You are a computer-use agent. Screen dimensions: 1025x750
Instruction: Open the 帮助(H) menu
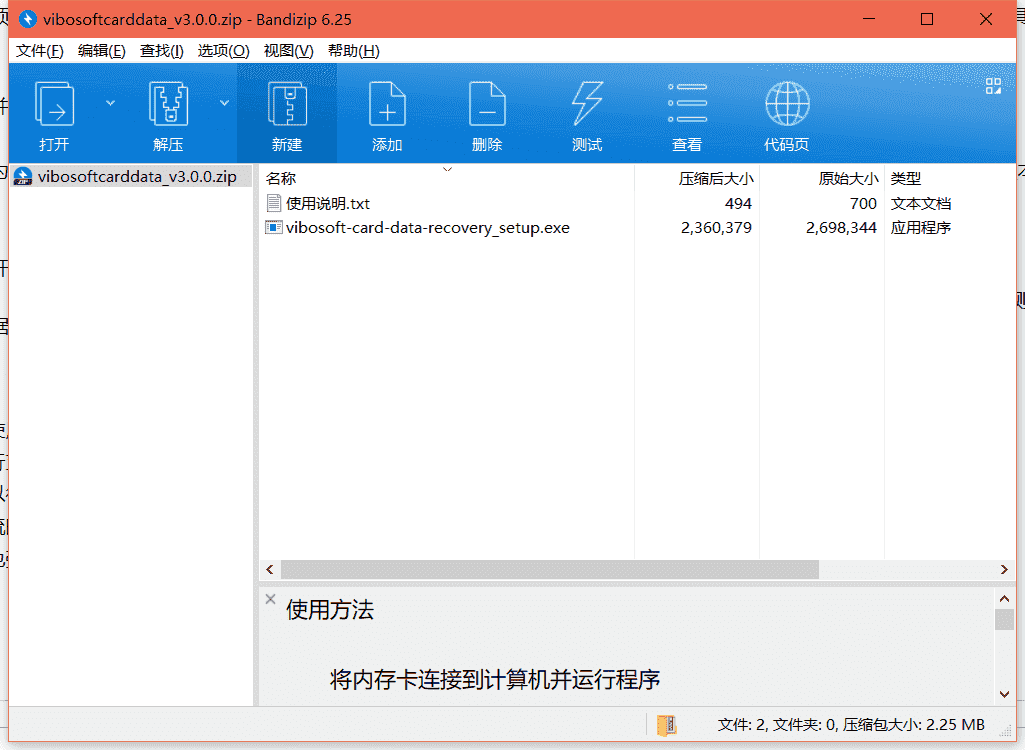click(x=354, y=51)
